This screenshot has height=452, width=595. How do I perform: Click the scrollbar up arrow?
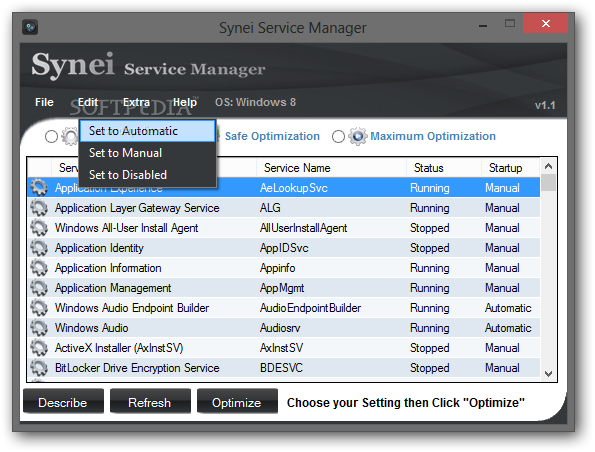(x=548, y=166)
